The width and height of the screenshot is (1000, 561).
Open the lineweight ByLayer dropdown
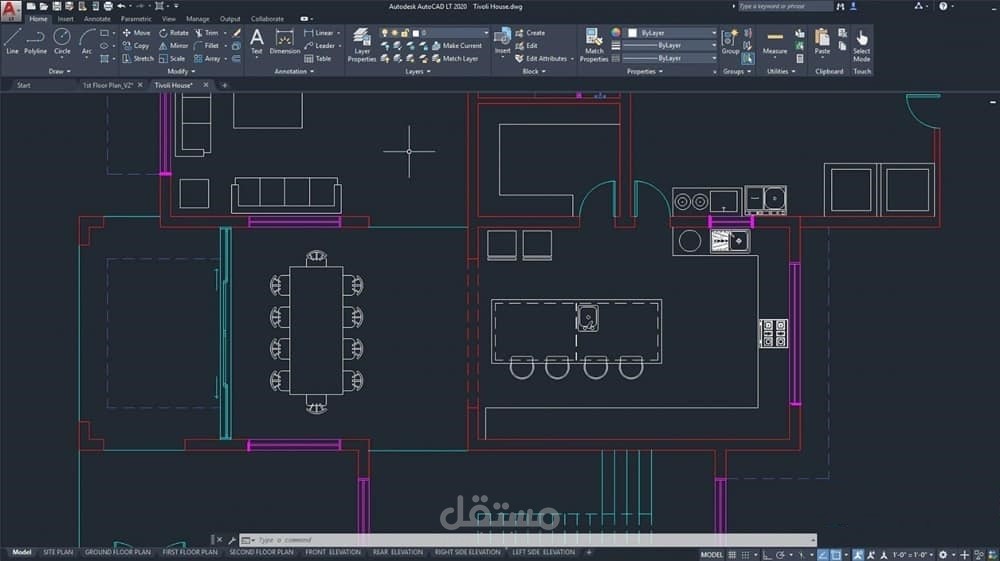click(x=670, y=45)
